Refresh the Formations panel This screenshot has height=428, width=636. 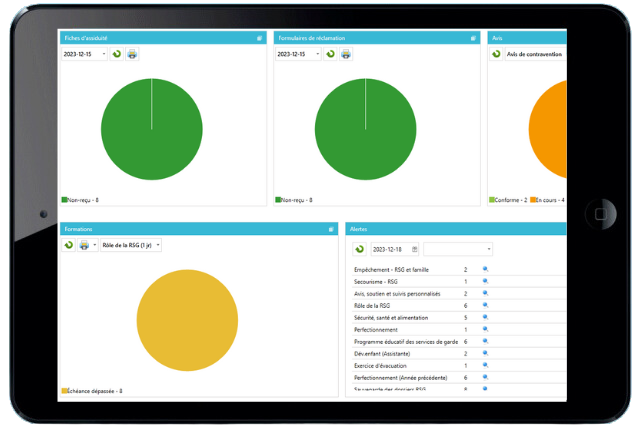69,245
